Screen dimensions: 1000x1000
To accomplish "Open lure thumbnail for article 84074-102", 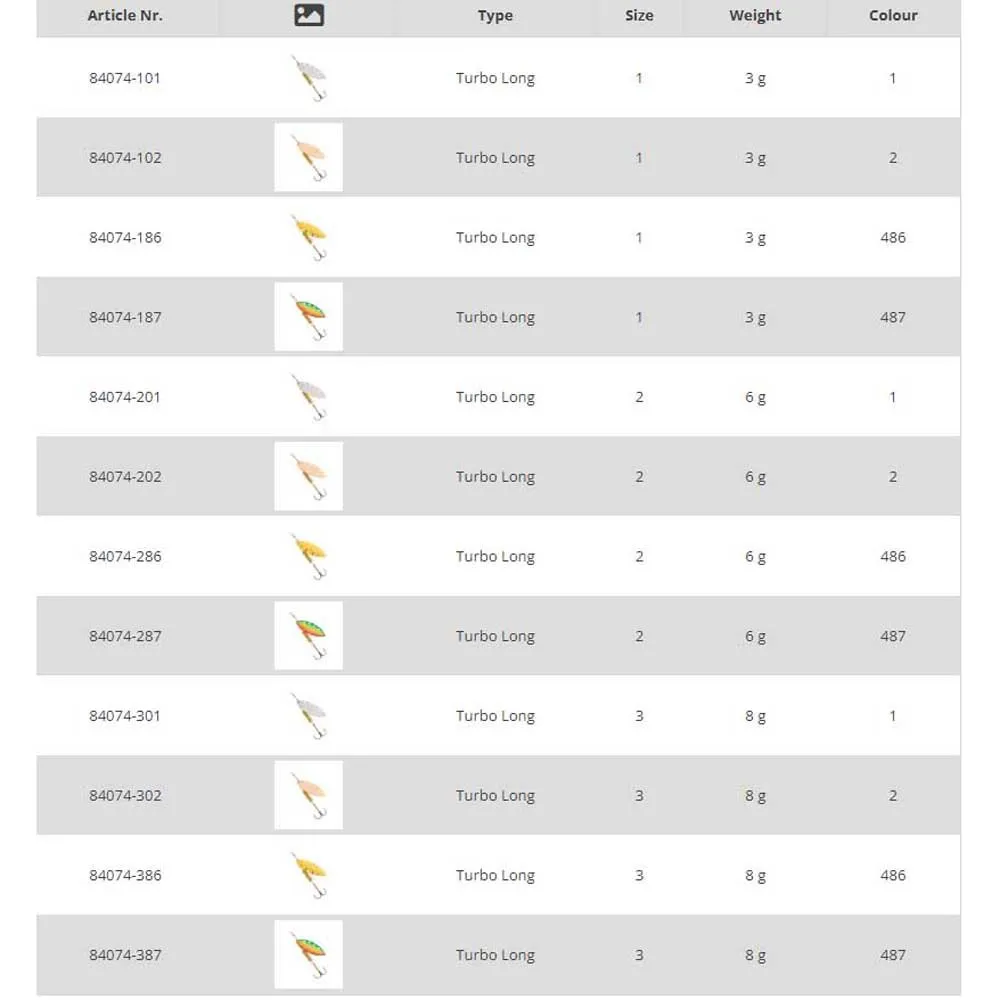I will pyautogui.click(x=309, y=157).
